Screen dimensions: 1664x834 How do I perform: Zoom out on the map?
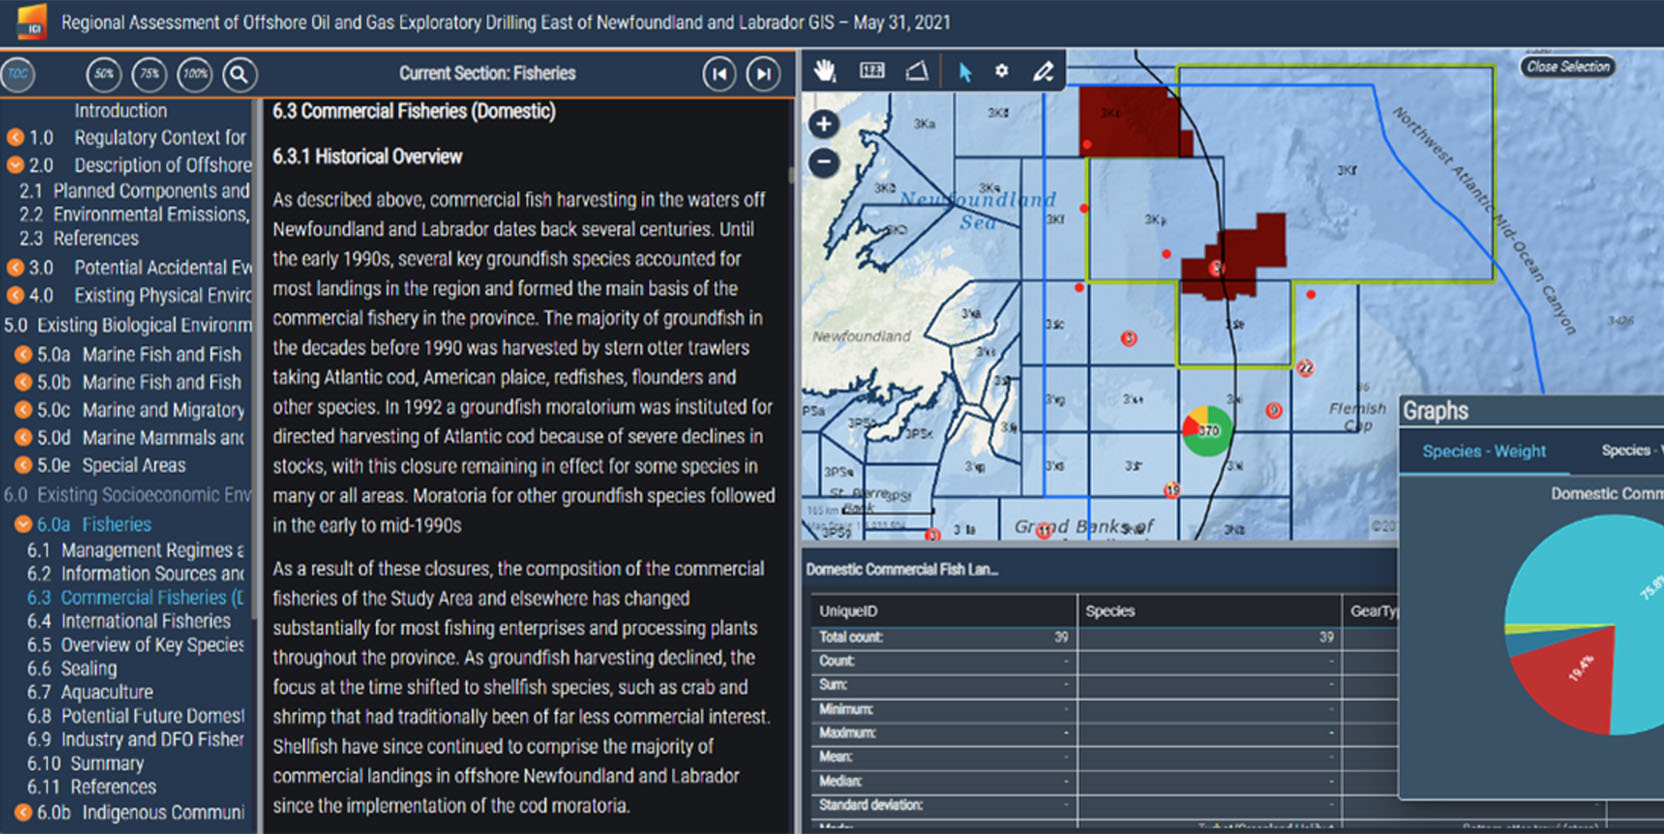[823, 161]
